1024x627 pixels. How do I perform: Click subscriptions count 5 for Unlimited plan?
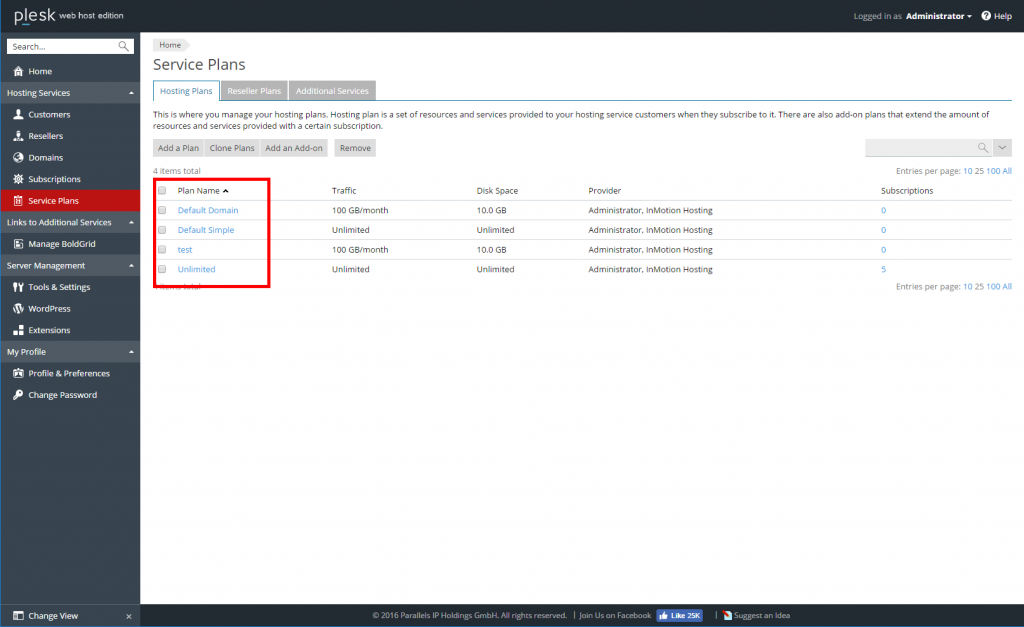pyautogui.click(x=884, y=269)
